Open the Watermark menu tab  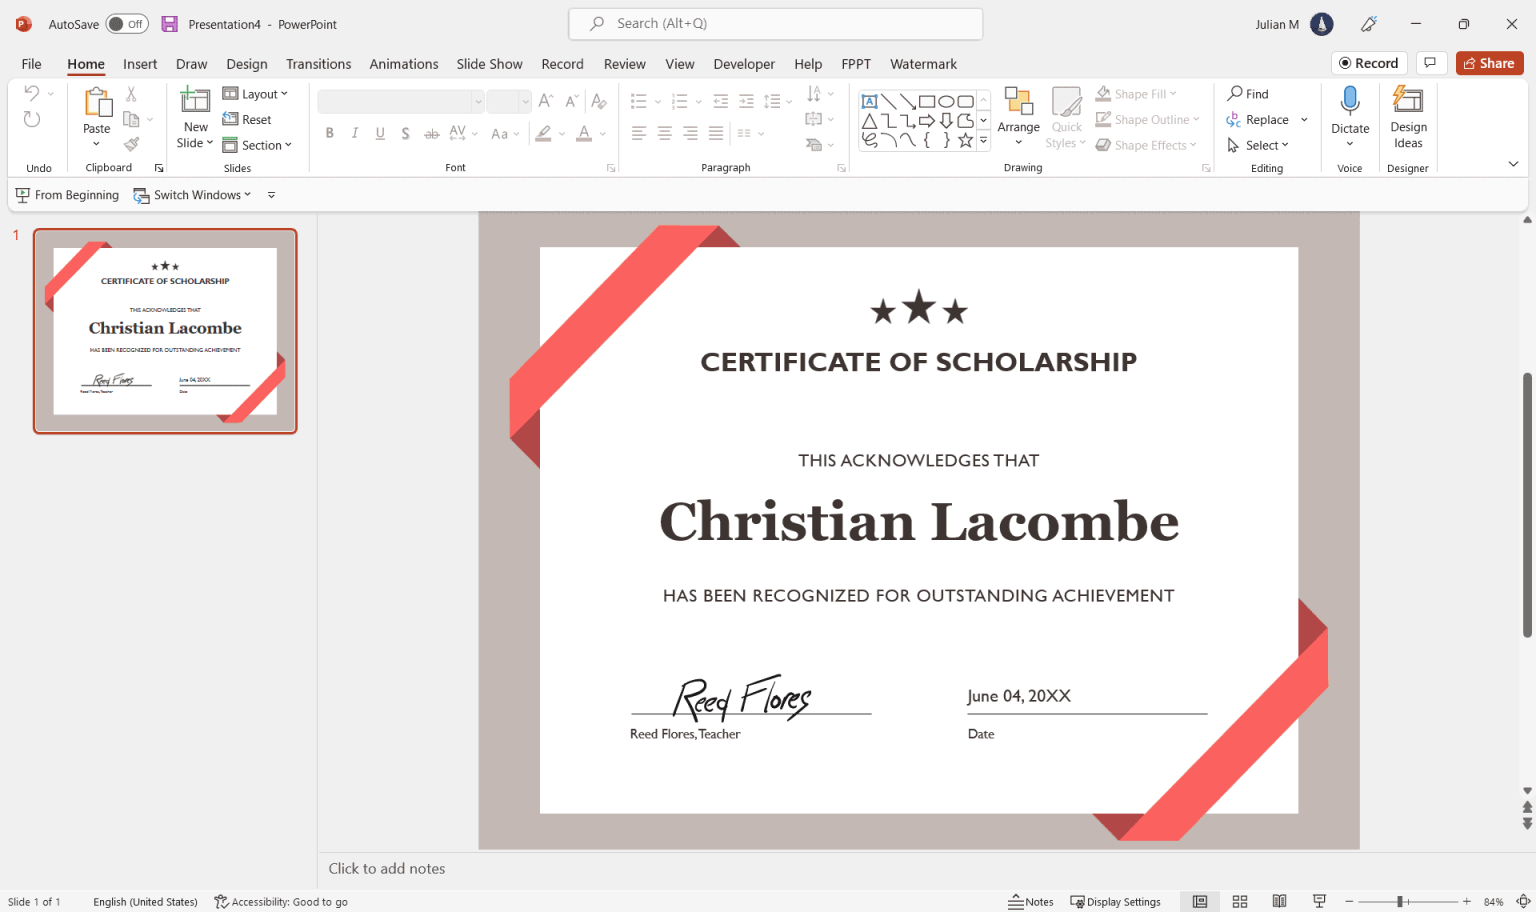coord(923,63)
